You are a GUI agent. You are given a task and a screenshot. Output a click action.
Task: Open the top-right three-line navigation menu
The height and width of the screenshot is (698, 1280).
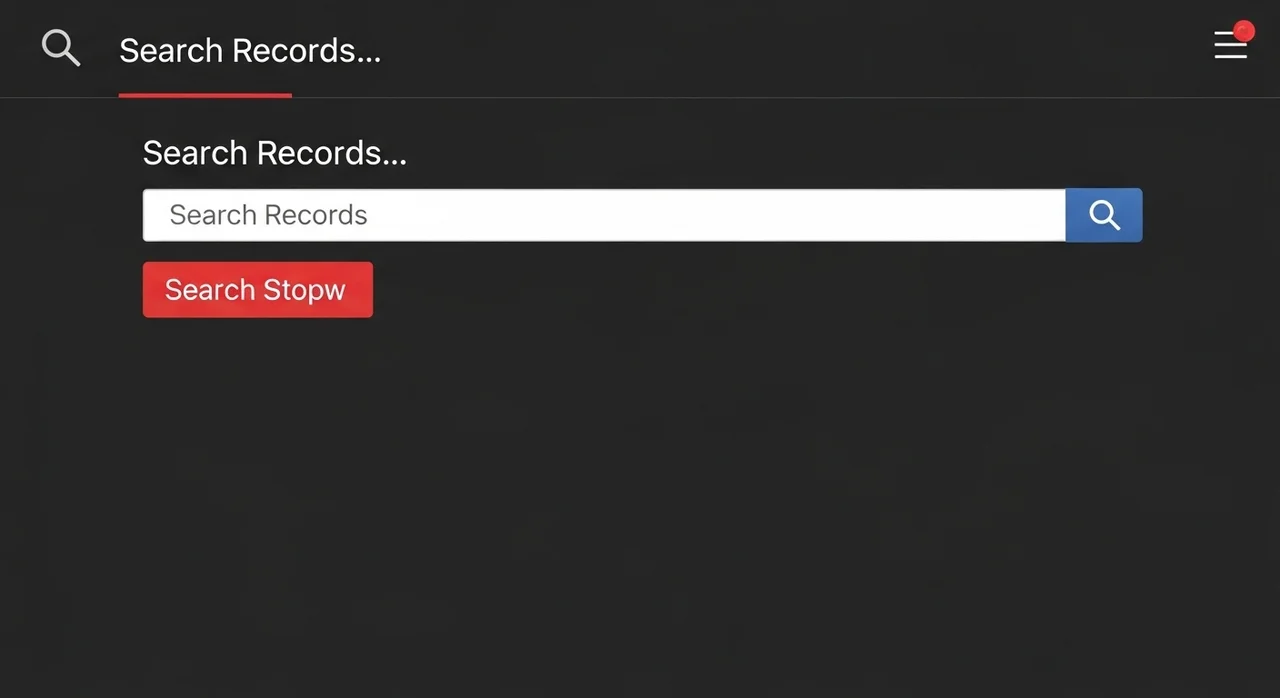coord(1231,45)
